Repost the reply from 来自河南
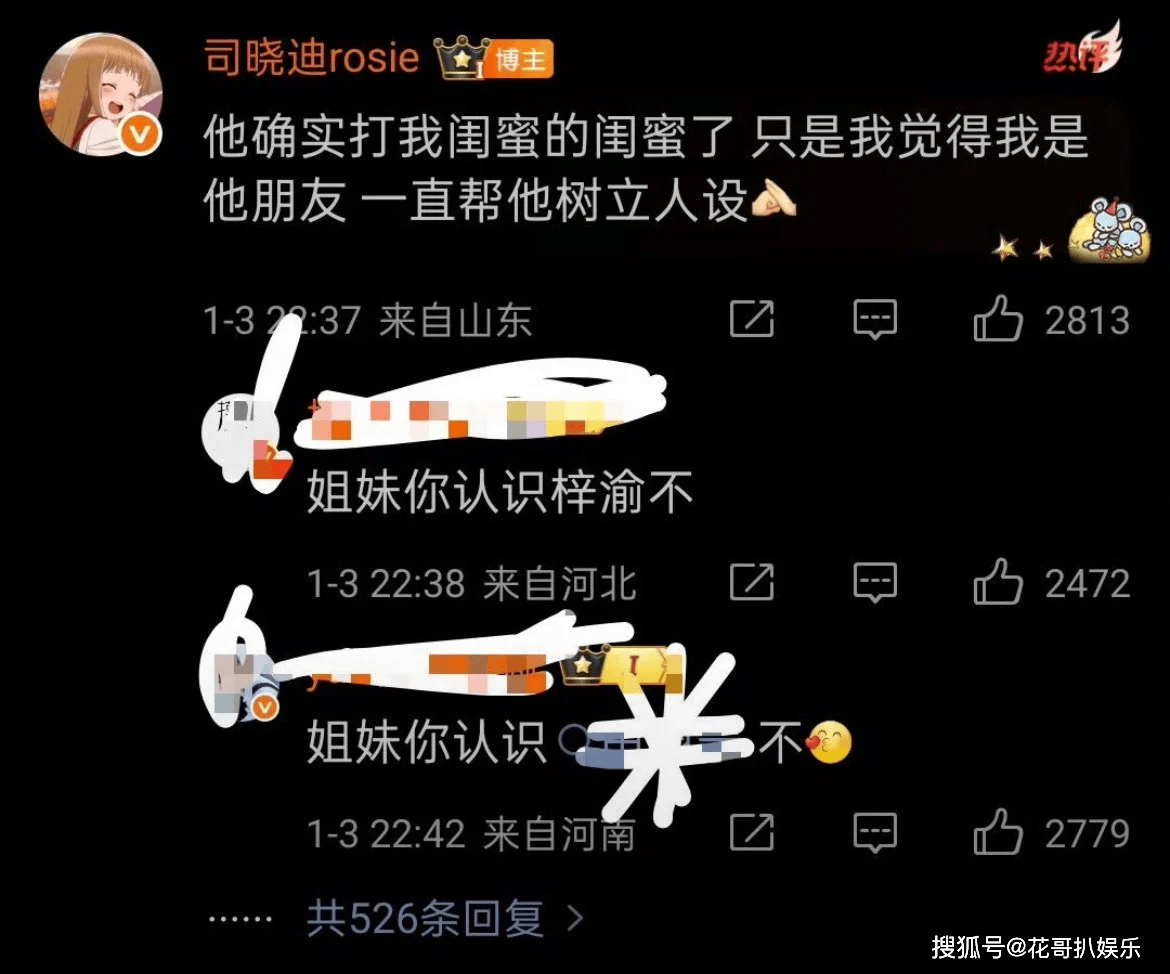Image resolution: width=1170 pixels, height=974 pixels. coord(751,832)
